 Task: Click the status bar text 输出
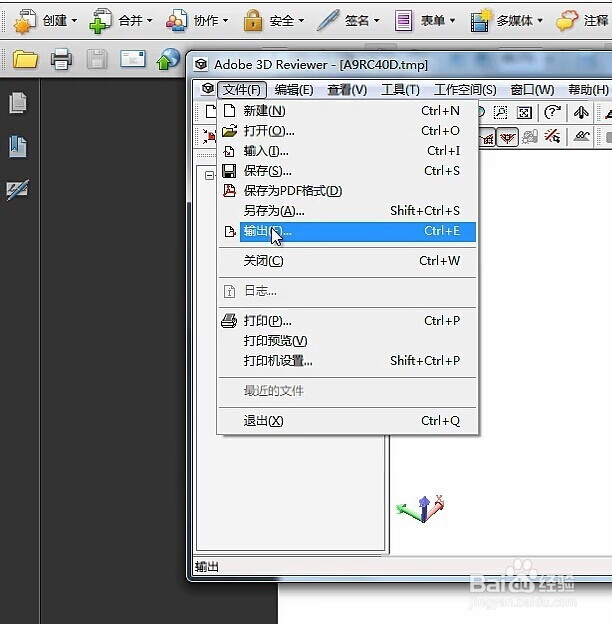(207, 566)
